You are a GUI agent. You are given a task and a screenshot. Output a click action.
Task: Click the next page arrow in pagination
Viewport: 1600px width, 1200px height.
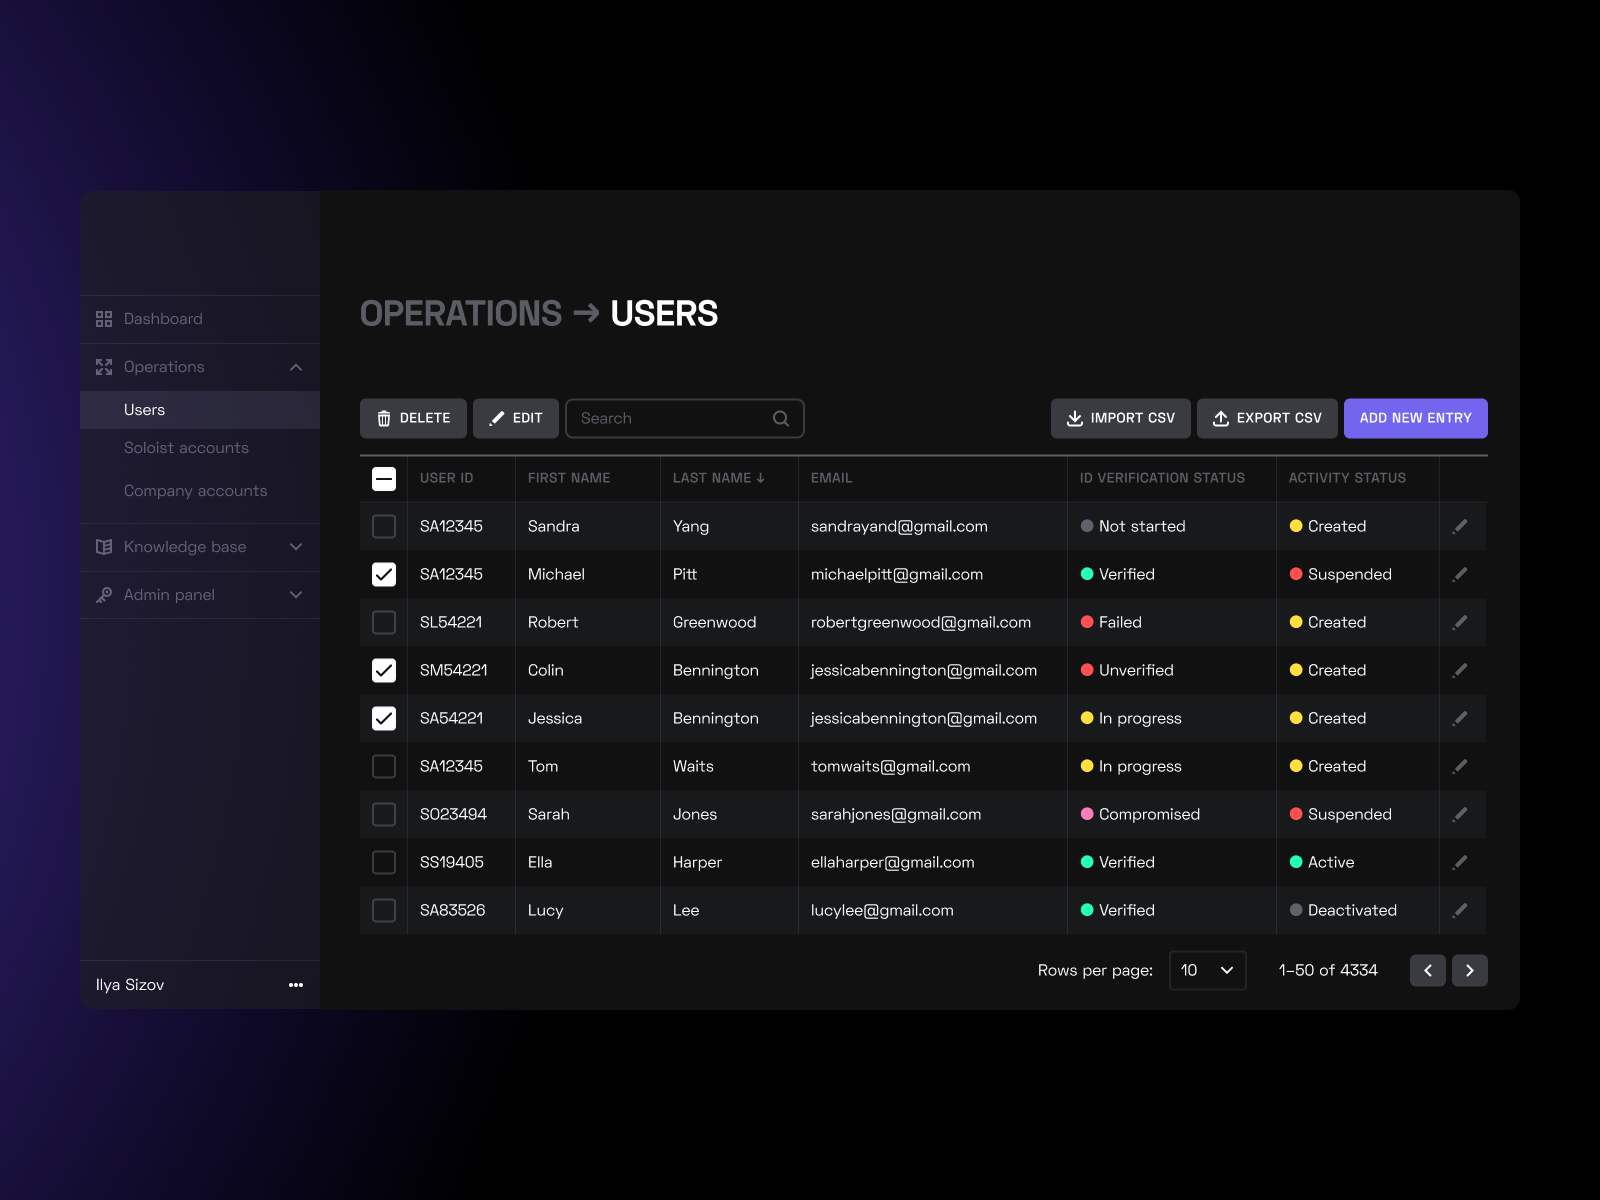1469,970
